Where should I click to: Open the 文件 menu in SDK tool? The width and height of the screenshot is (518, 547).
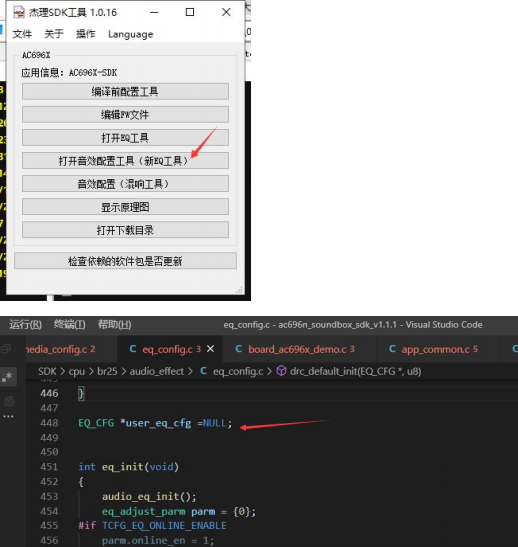tap(22, 34)
